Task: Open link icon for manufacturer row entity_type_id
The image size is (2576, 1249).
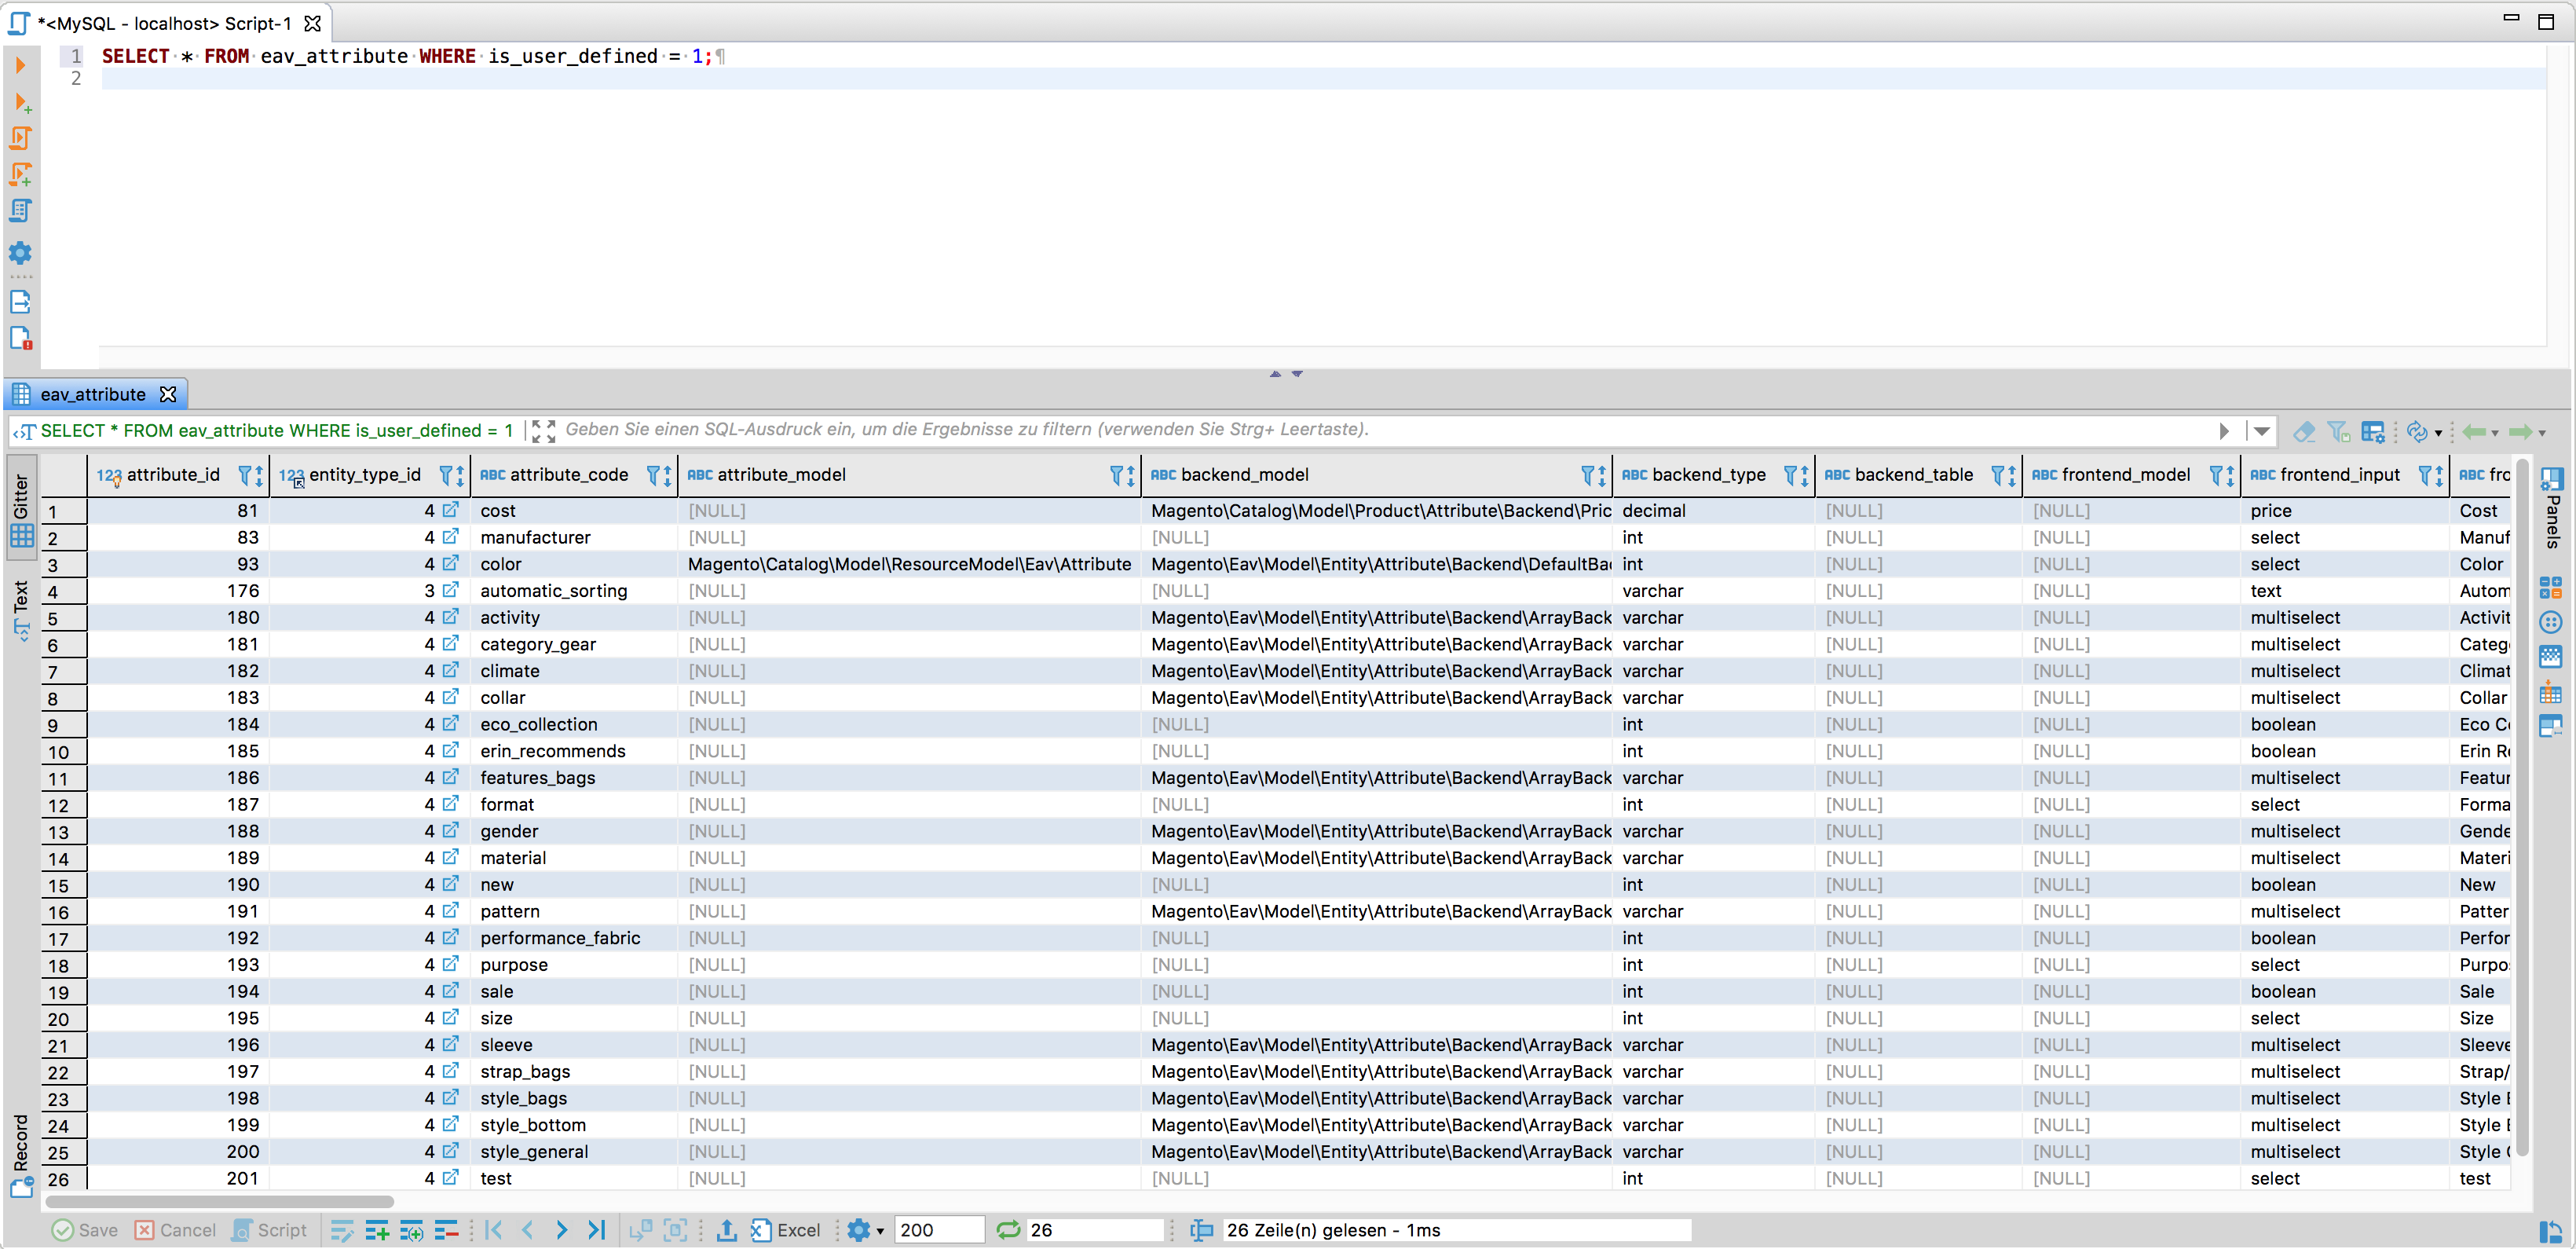Action: click(451, 537)
